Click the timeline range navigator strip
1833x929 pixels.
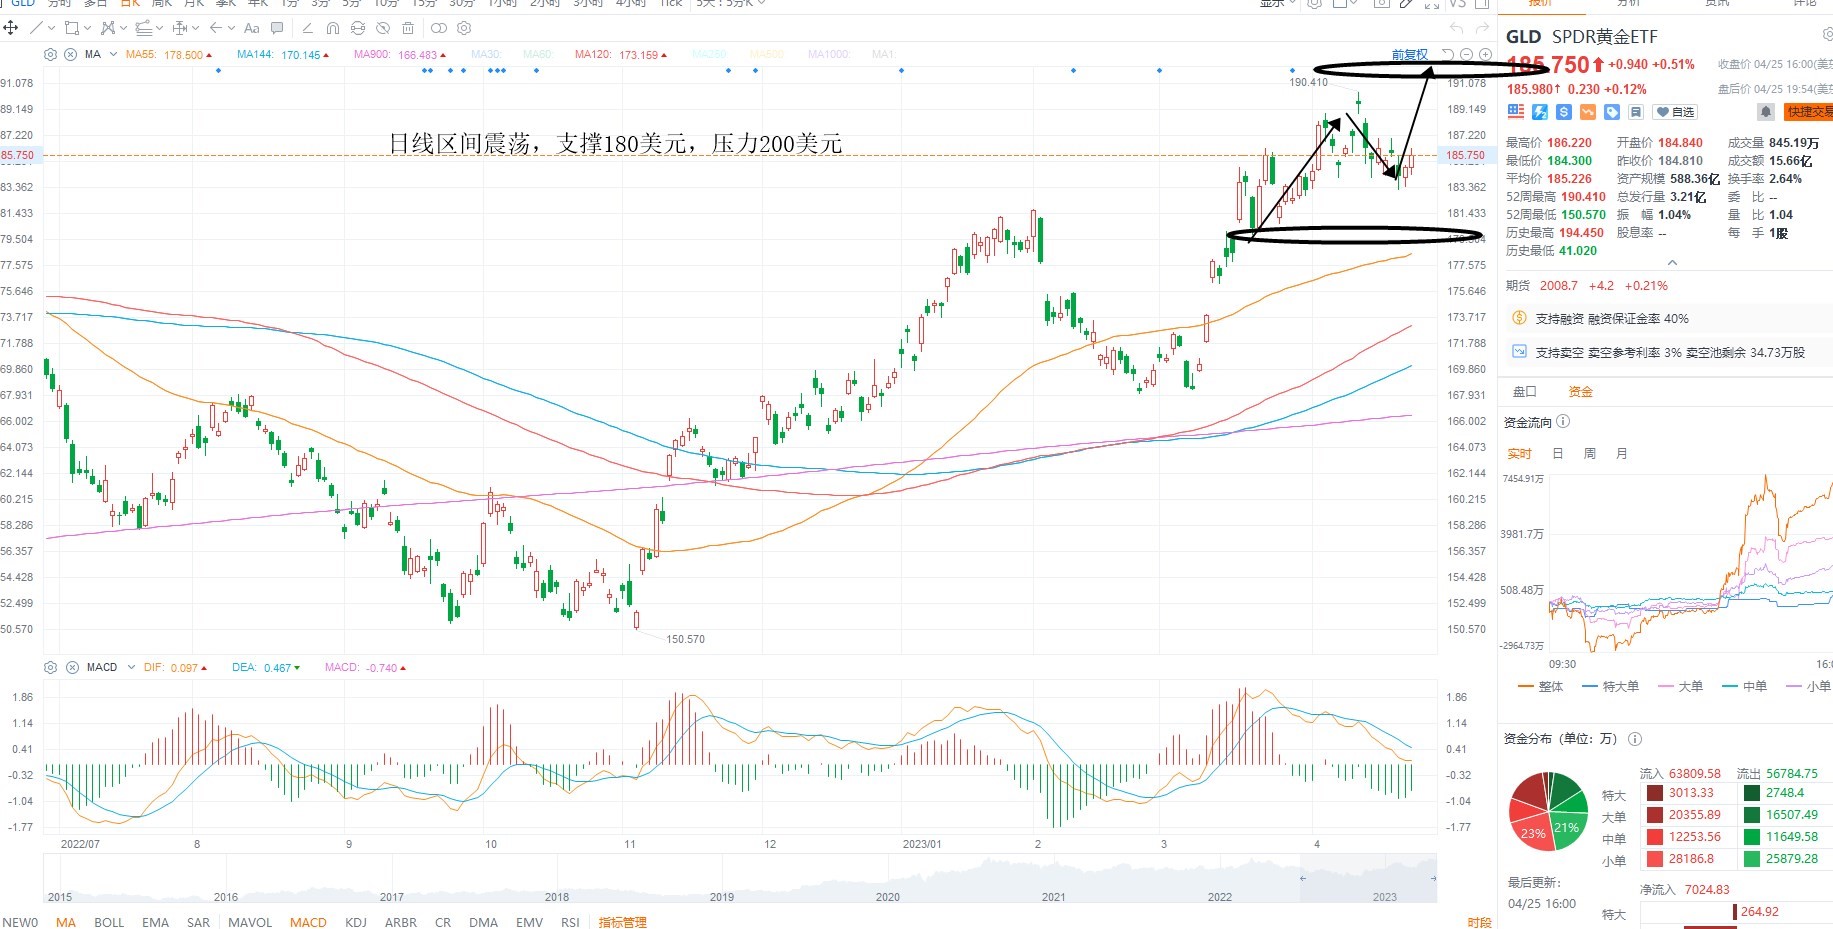pyautogui.click(x=740, y=880)
